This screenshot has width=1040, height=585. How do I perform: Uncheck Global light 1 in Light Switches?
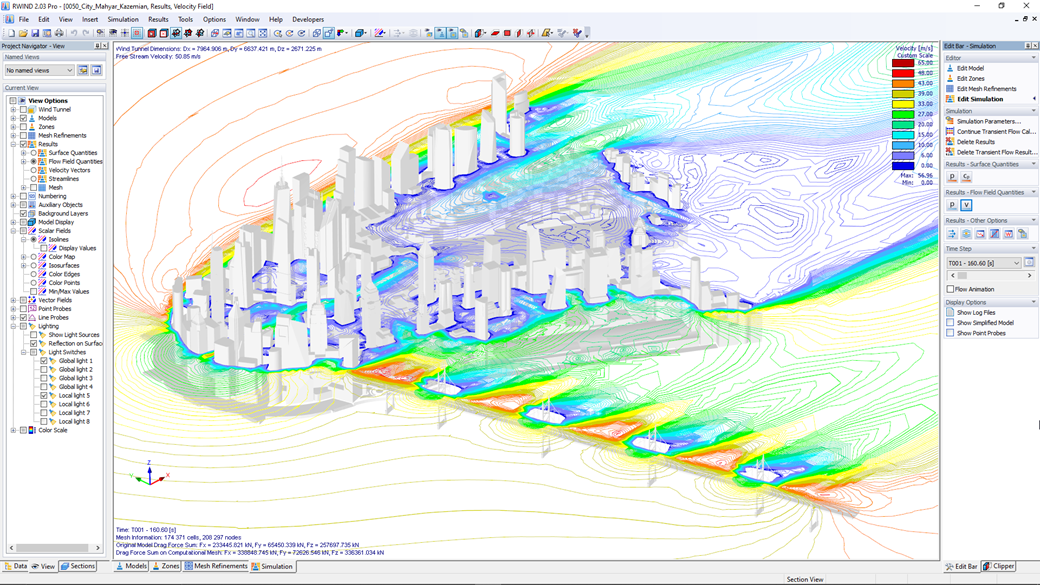point(43,360)
